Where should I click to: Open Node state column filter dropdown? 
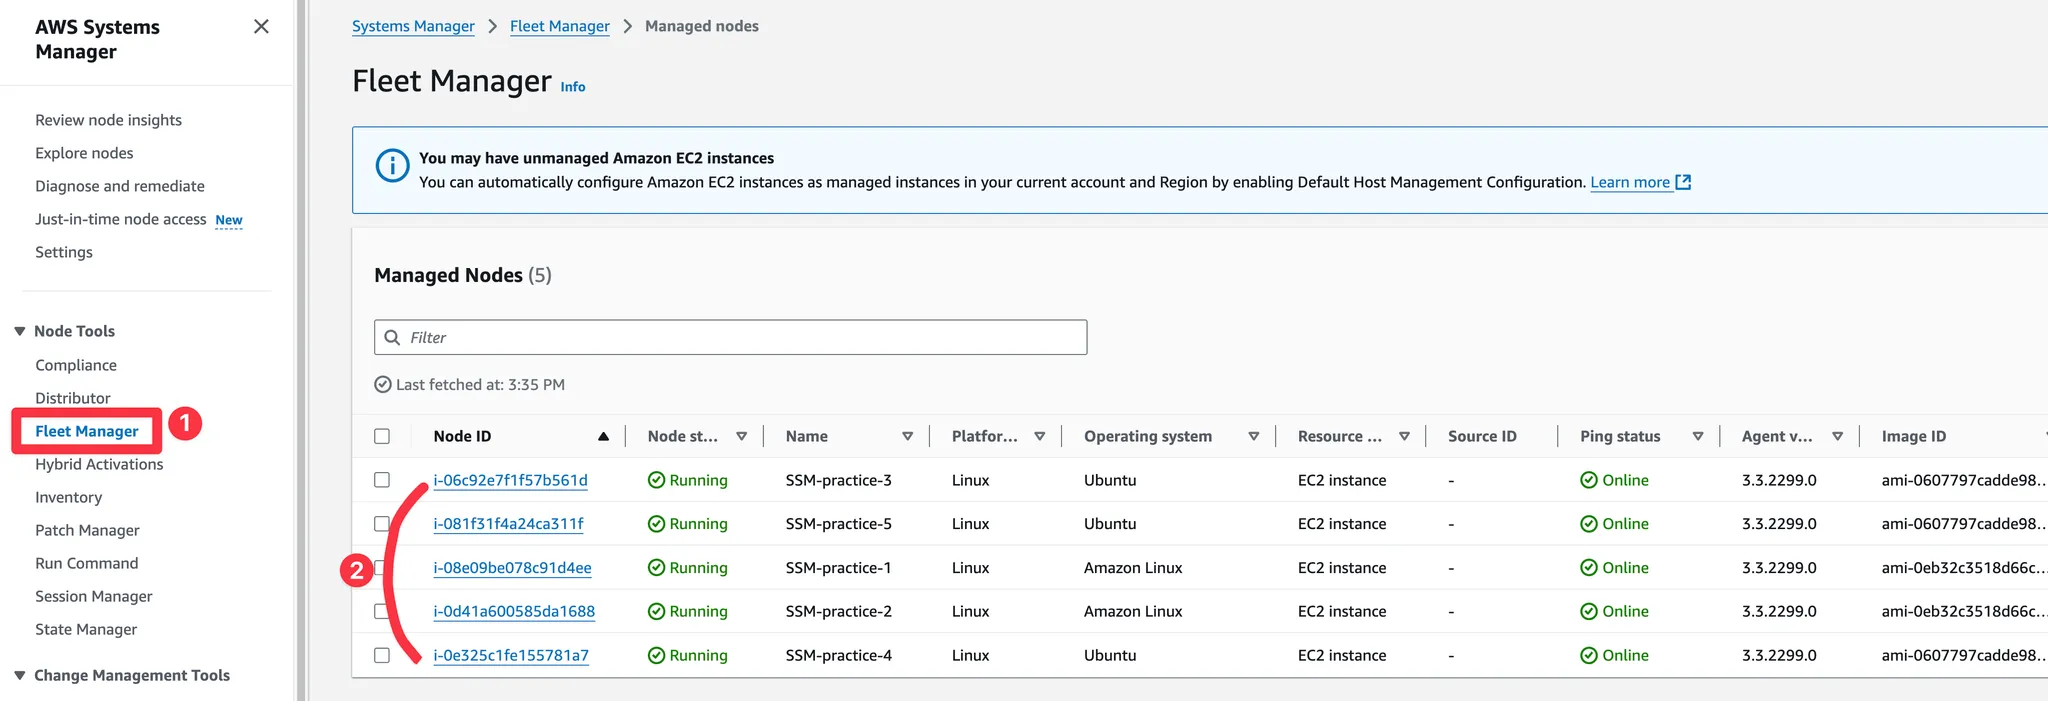pyautogui.click(x=742, y=436)
